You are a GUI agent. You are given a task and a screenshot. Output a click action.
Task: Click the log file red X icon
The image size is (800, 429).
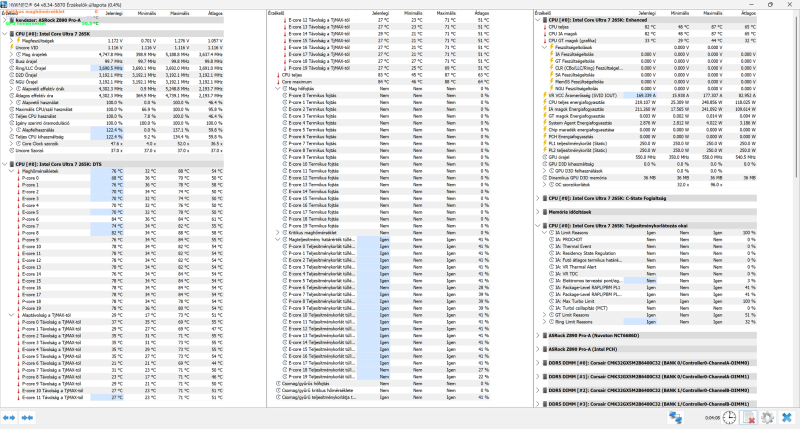pyautogui.click(x=748, y=418)
